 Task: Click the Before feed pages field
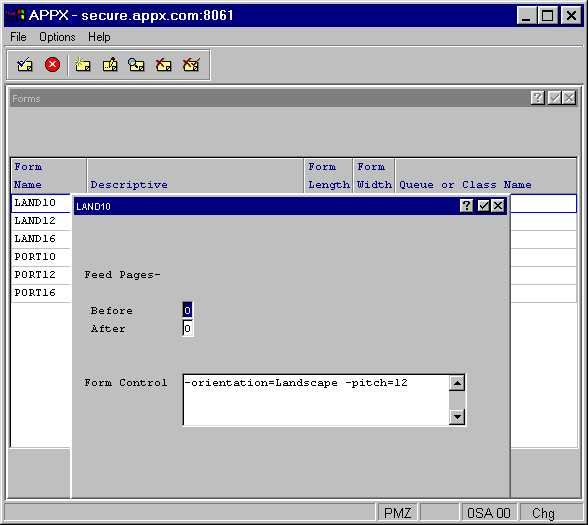[188, 310]
